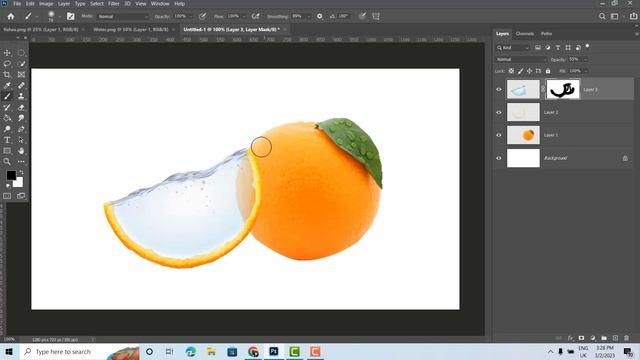Select the History Brush tool
The height and width of the screenshot is (360, 640).
click(x=7, y=107)
